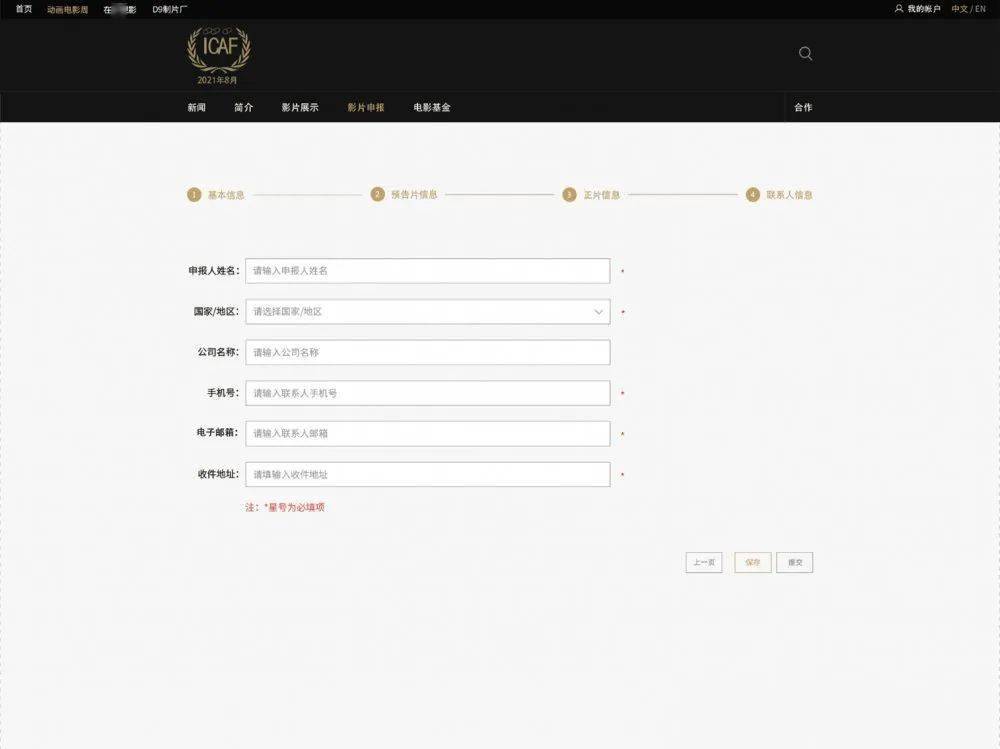Click the 保存 save button
Viewport: 1000px width, 749px height.
(752, 563)
